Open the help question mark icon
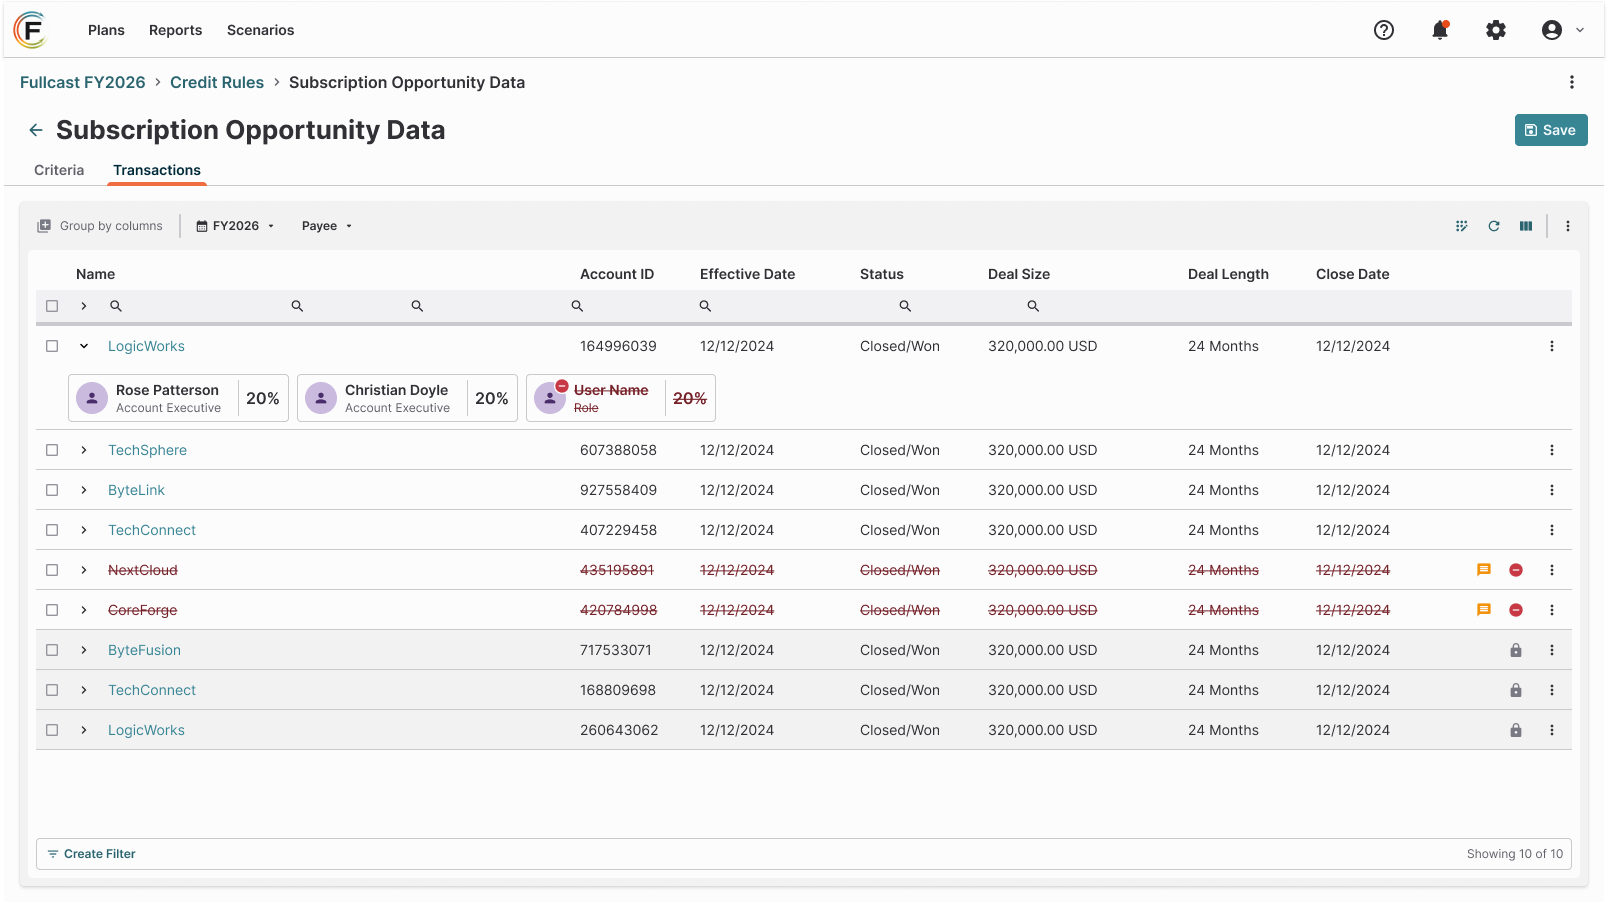Image resolution: width=1608 pixels, height=902 pixels. coord(1384,30)
